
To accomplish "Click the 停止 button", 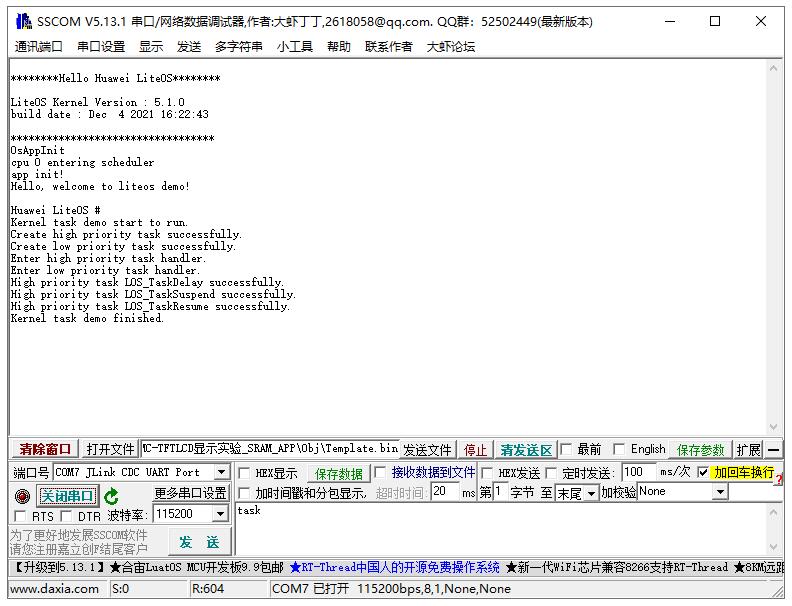I will tap(475, 449).
